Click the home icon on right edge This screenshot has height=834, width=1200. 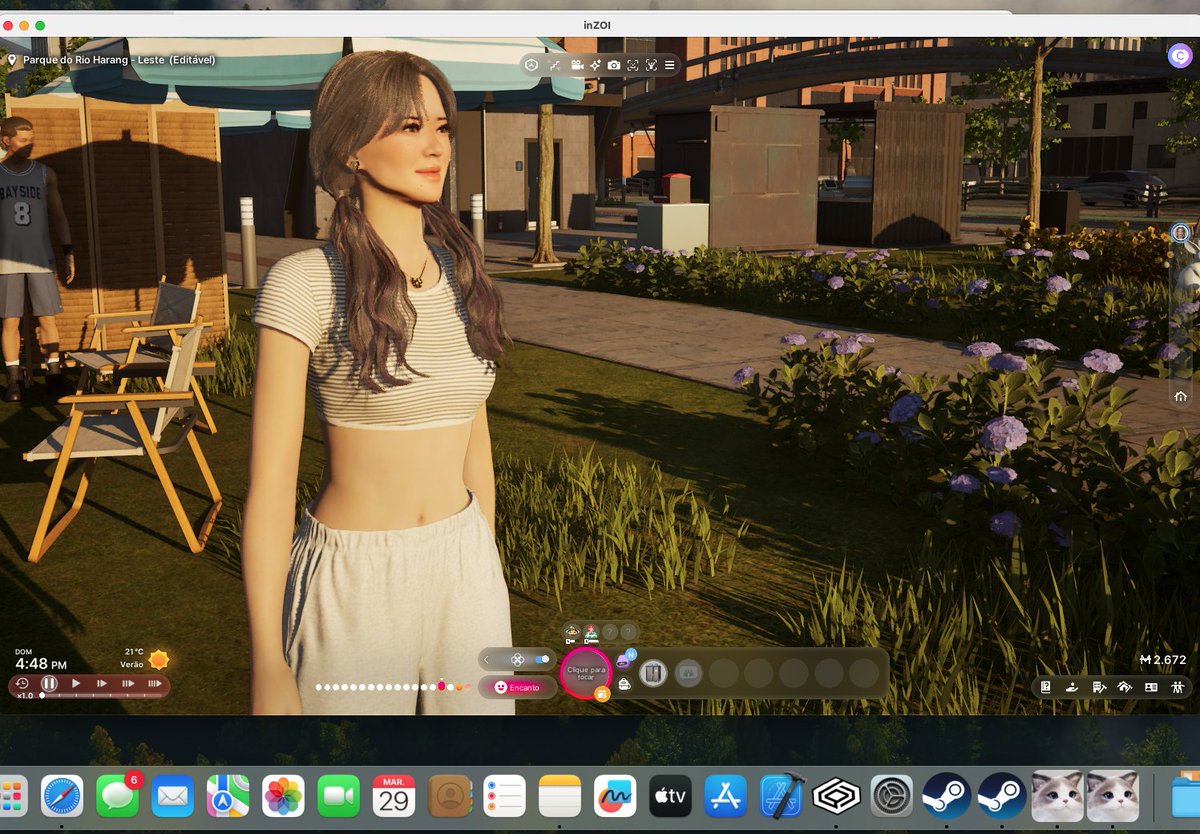[1181, 396]
